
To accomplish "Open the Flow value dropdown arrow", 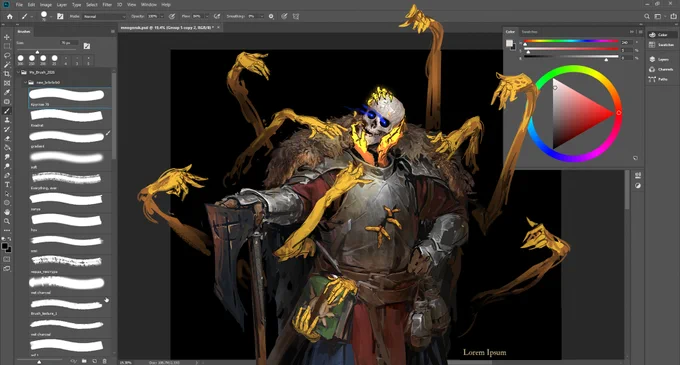I will [206, 16].
